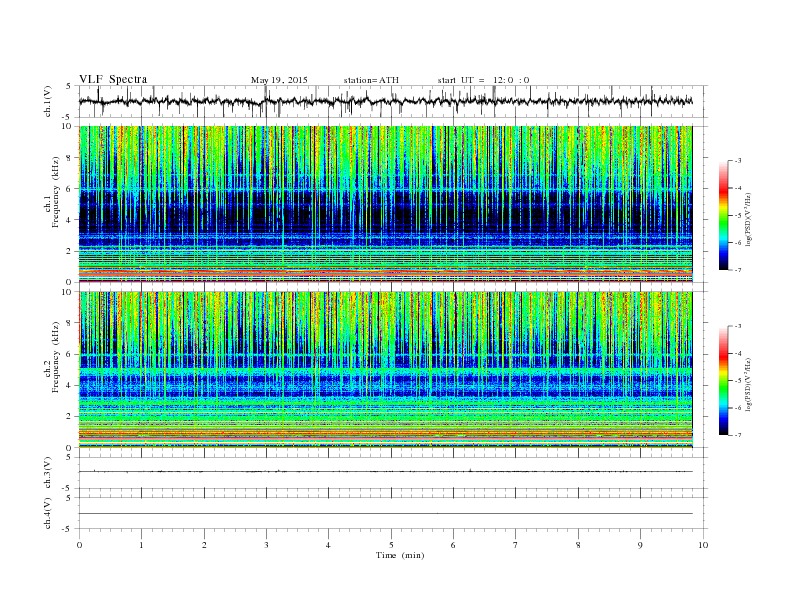Click the "ch.1(V)" waveform axis label
The width and height of the screenshot is (792, 612).
[x=48, y=103]
